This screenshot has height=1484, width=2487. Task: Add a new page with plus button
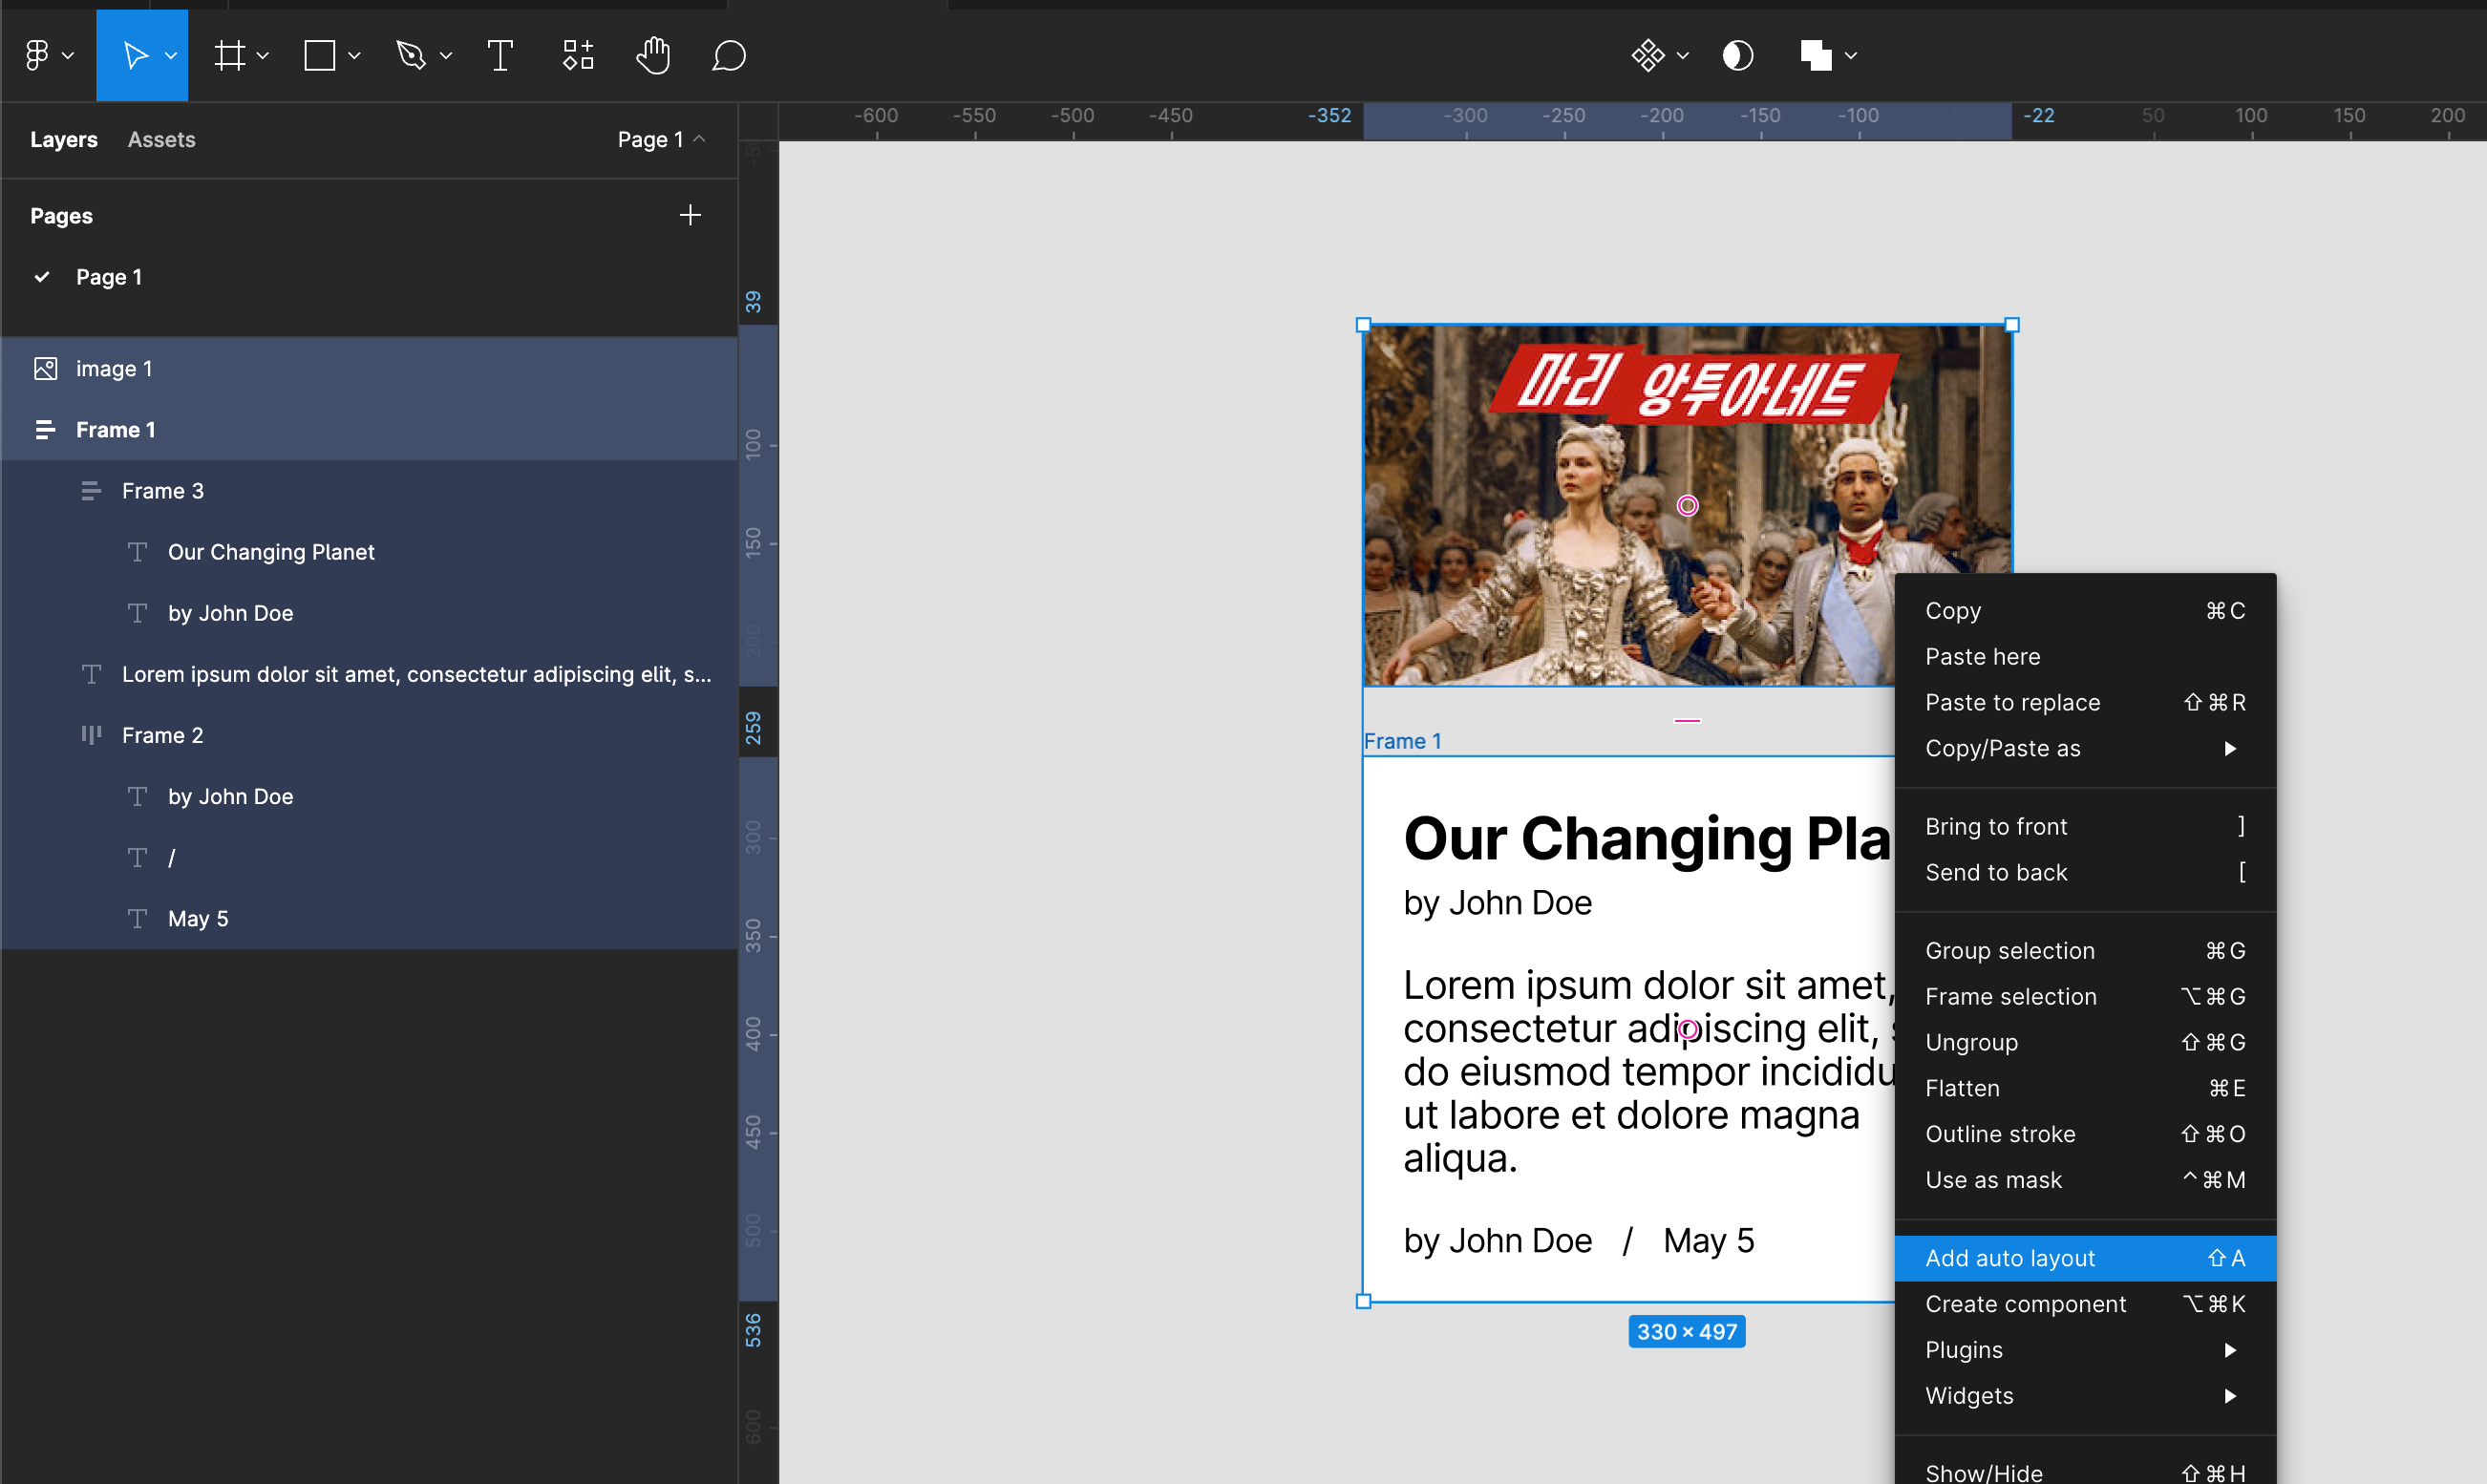[x=690, y=216]
